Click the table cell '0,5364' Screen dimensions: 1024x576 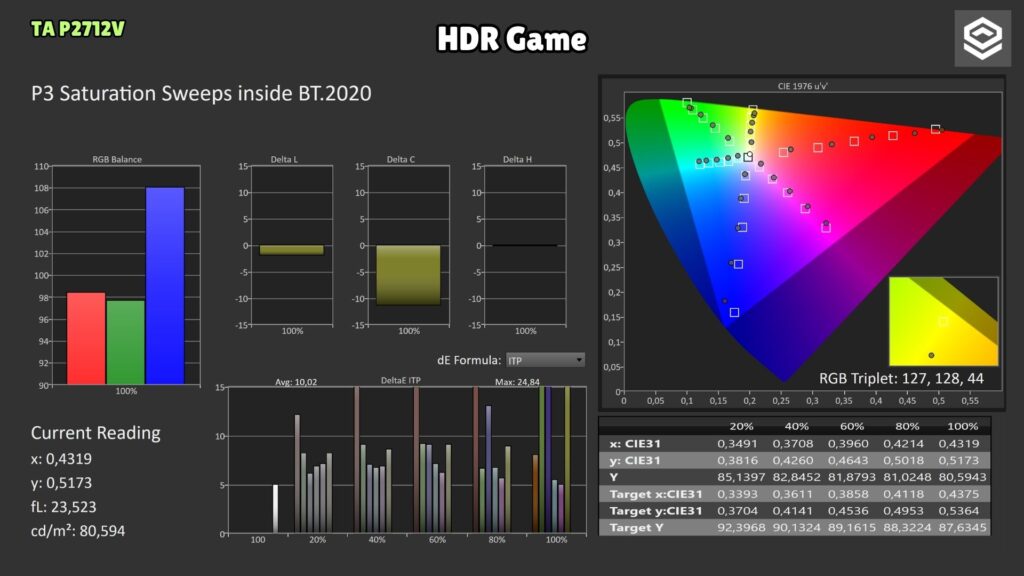tap(959, 511)
